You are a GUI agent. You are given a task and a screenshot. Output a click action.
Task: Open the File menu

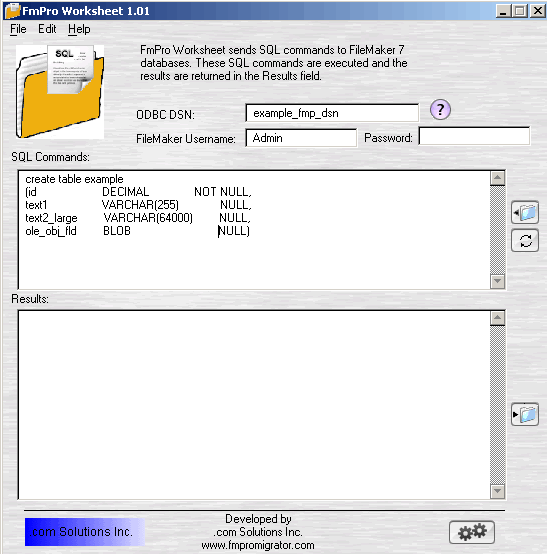(18, 29)
